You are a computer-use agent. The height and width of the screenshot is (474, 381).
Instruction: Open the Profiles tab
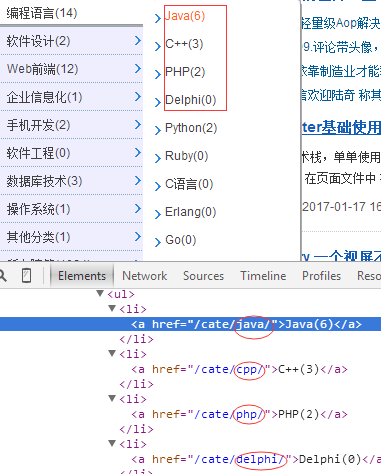(322, 276)
